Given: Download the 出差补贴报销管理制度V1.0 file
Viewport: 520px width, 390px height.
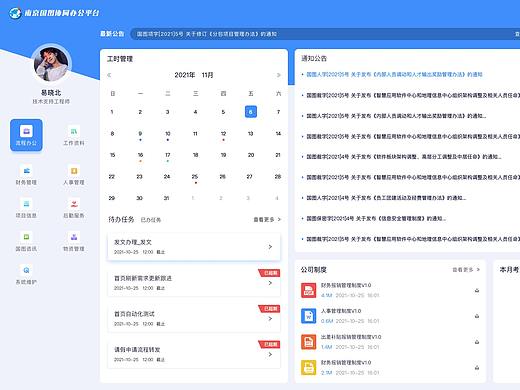Looking at the screenshot, I should pyautogui.click(x=477, y=342).
